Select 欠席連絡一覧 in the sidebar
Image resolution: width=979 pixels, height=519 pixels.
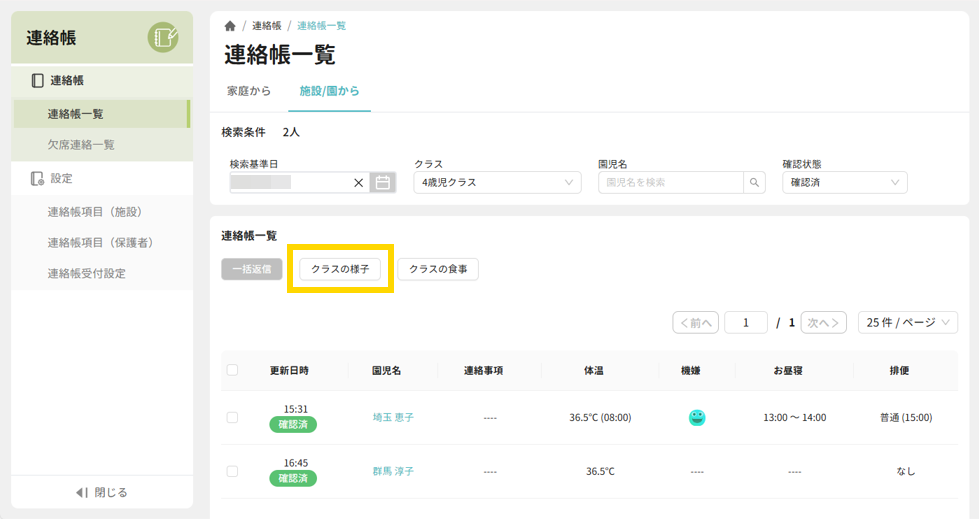(81, 145)
